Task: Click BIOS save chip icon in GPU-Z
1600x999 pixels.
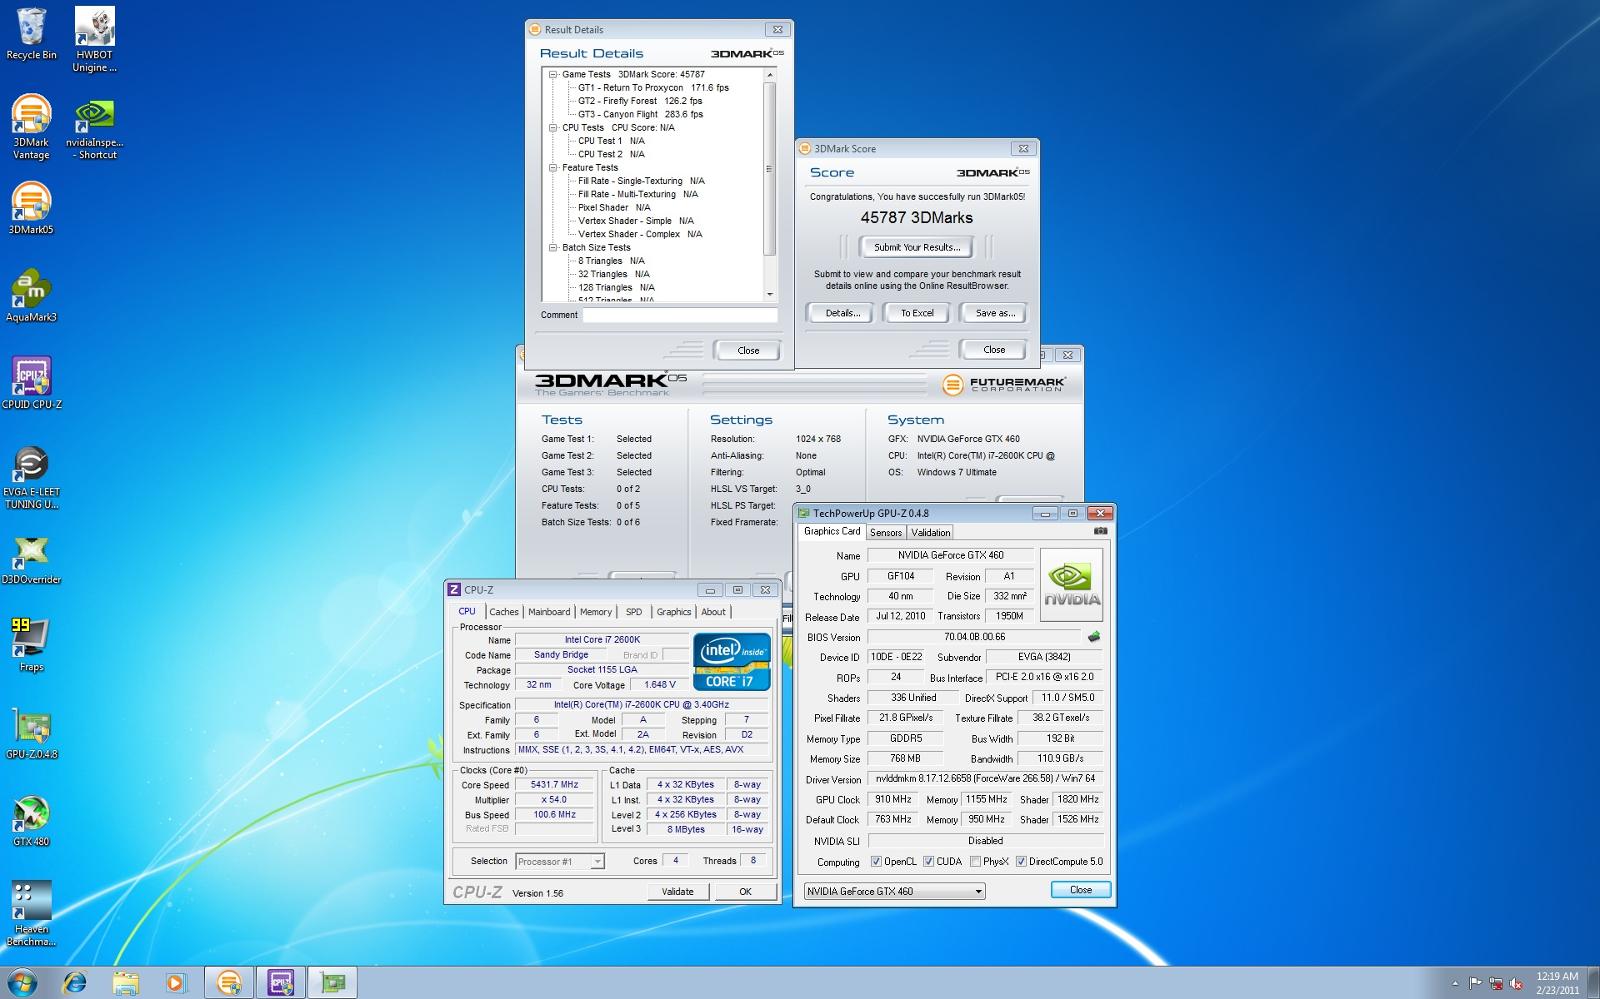Action: [1094, 636]
